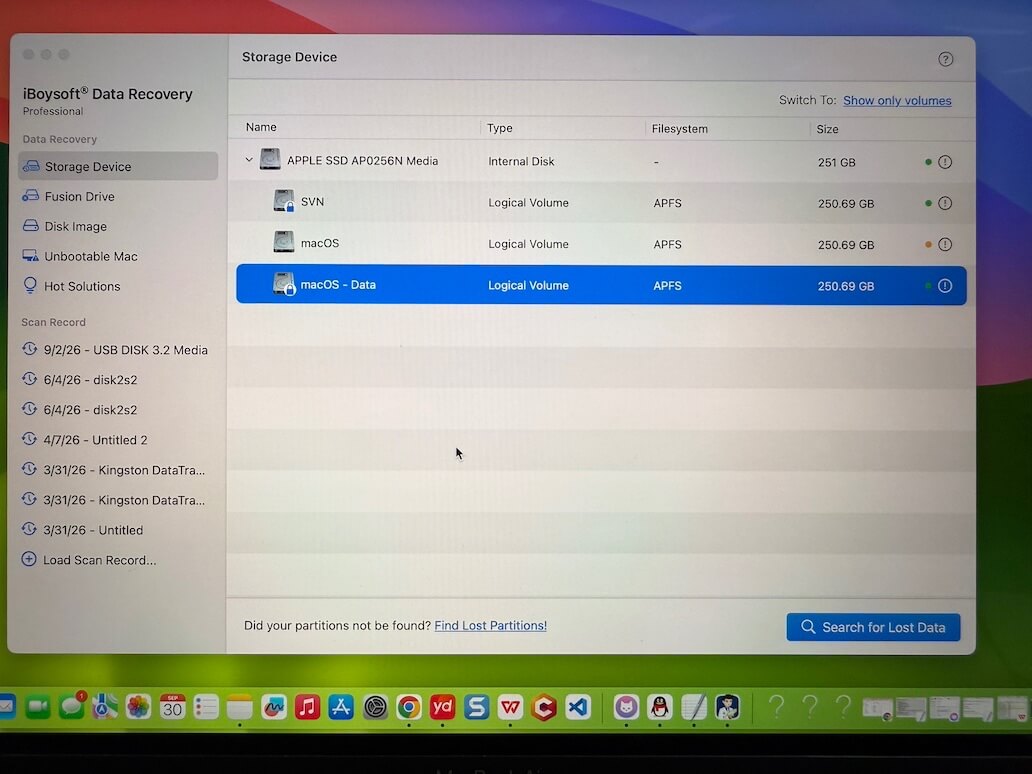Open Calendar from the Dock
The image size is (1032, 774).
(x=172, y=707)
